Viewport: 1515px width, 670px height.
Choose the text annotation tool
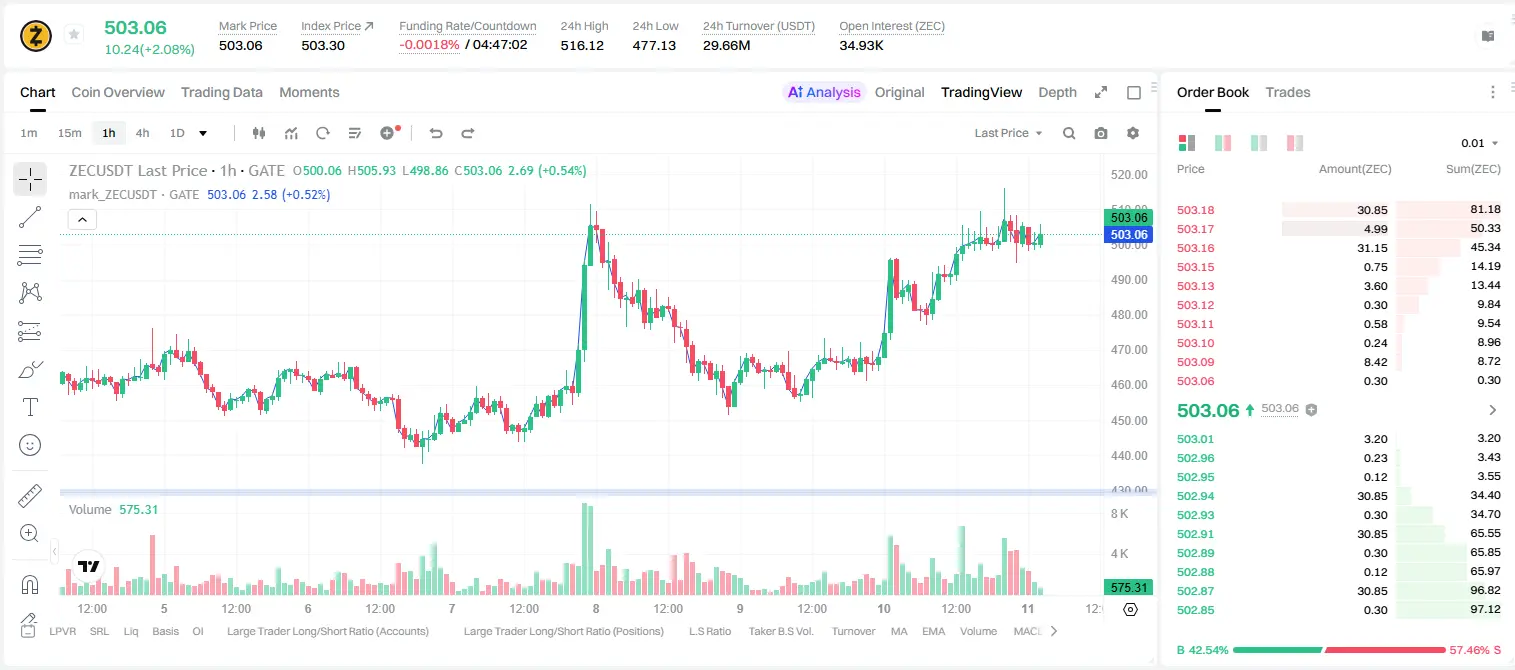coord(30,407)
